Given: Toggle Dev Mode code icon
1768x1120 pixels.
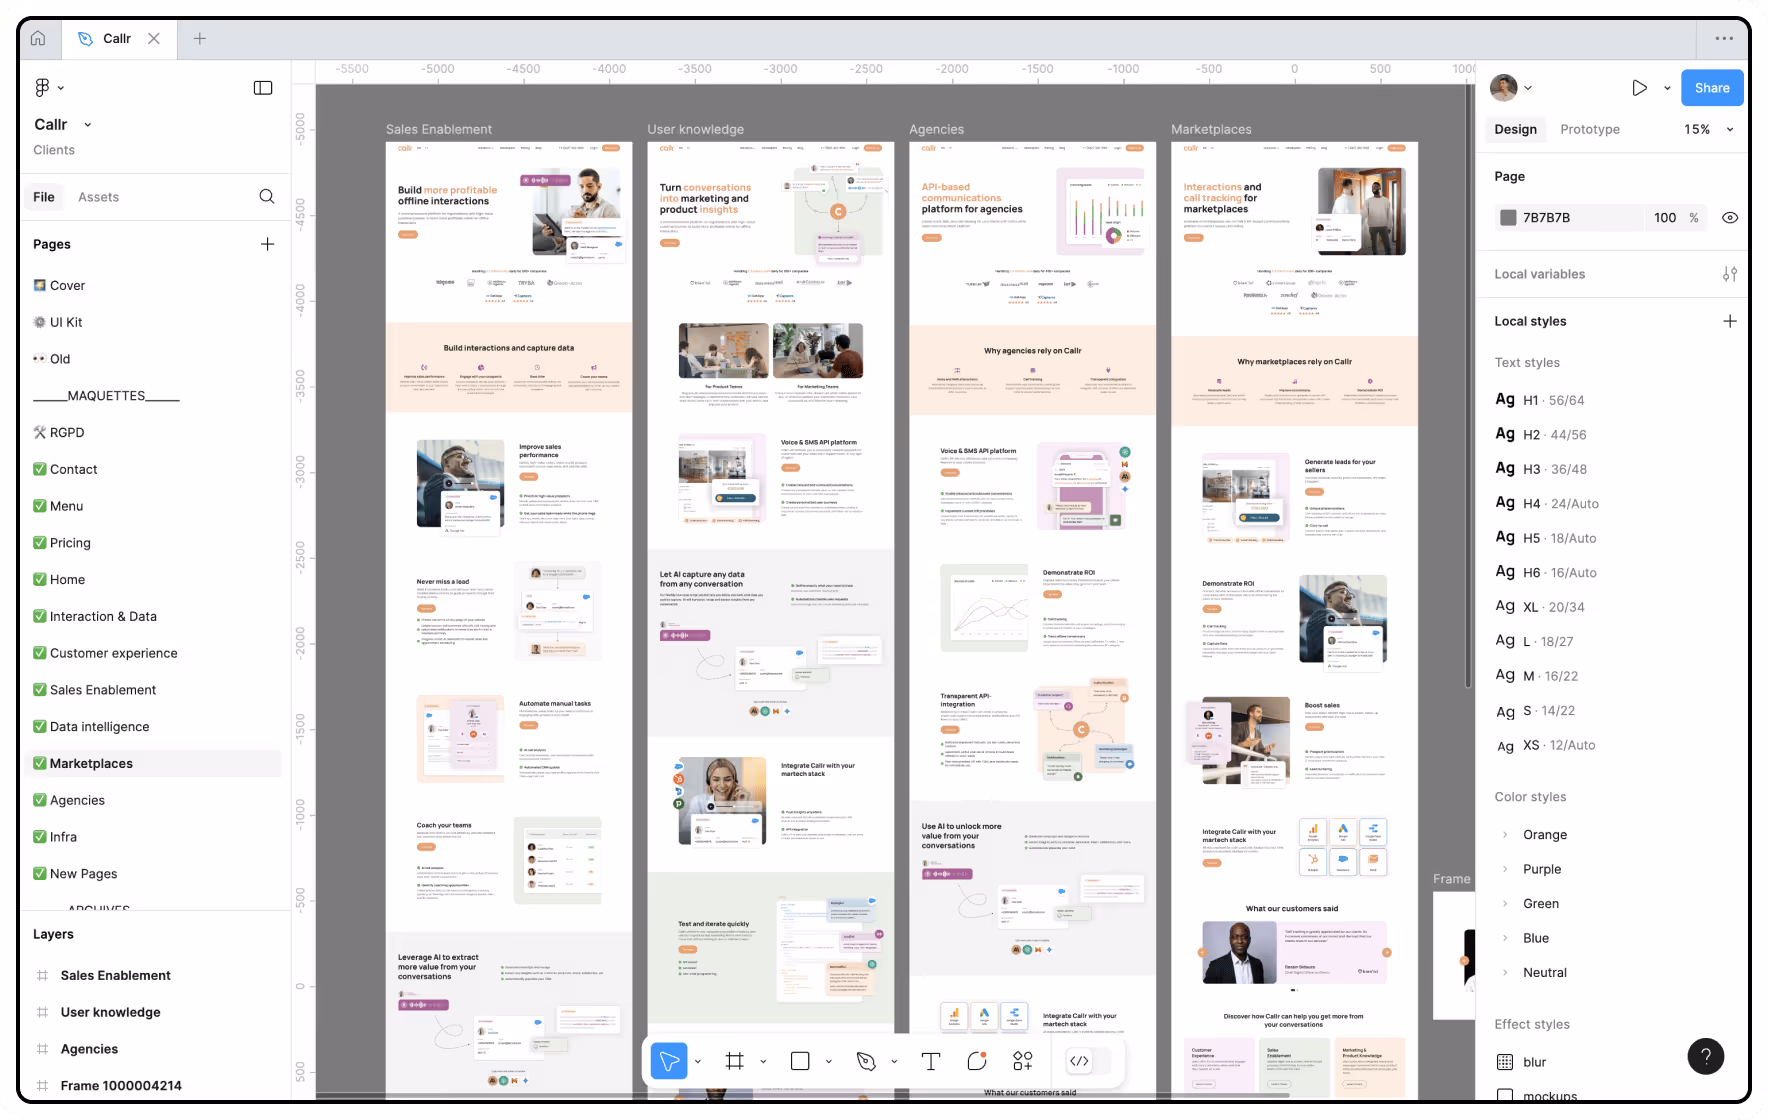Looking at the screenshot, I should [1080, 1061].
